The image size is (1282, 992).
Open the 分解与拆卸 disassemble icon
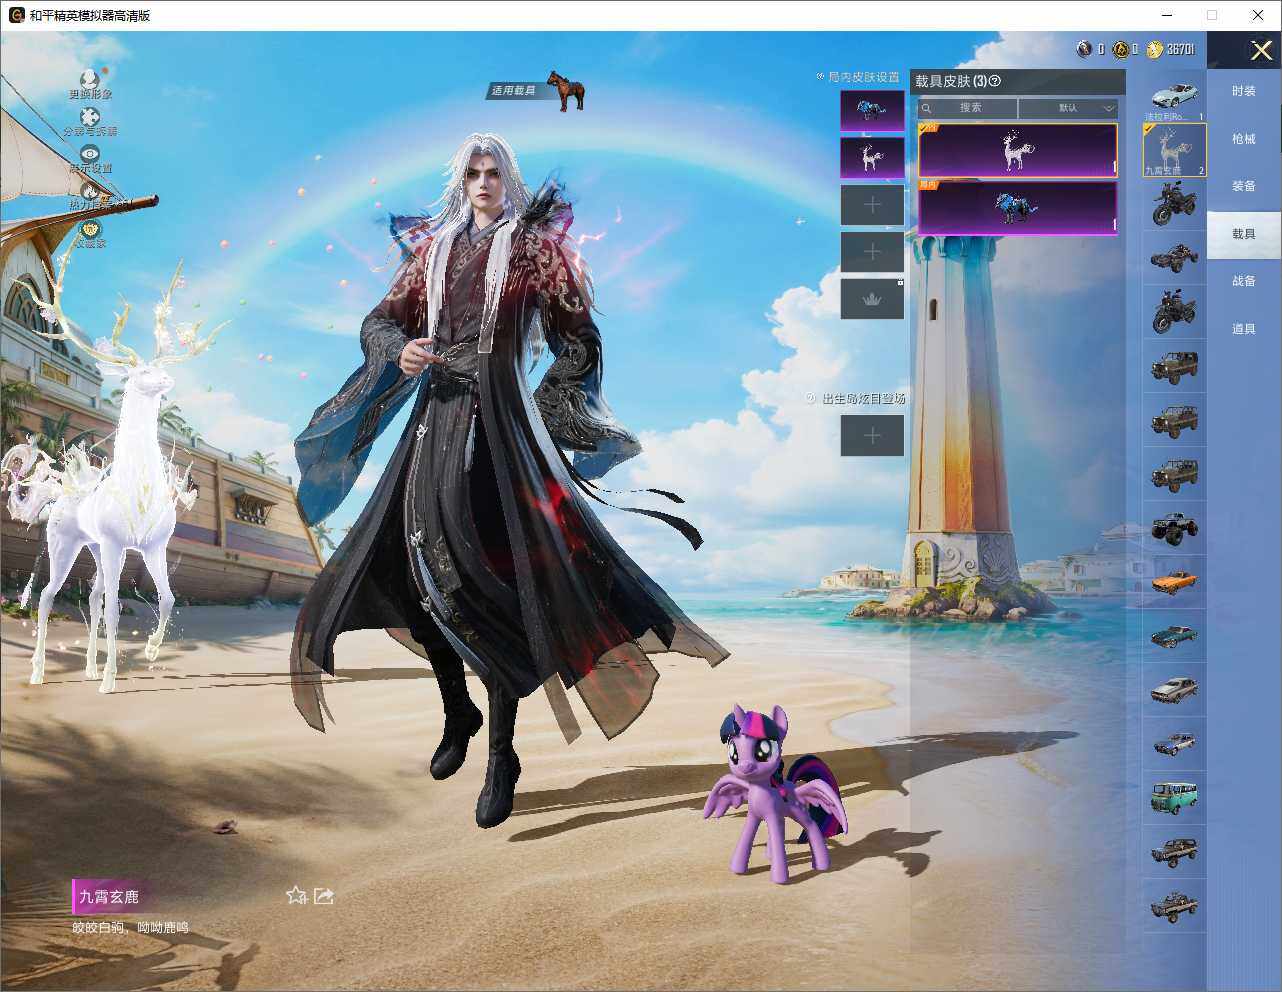[x=90, y=116]
